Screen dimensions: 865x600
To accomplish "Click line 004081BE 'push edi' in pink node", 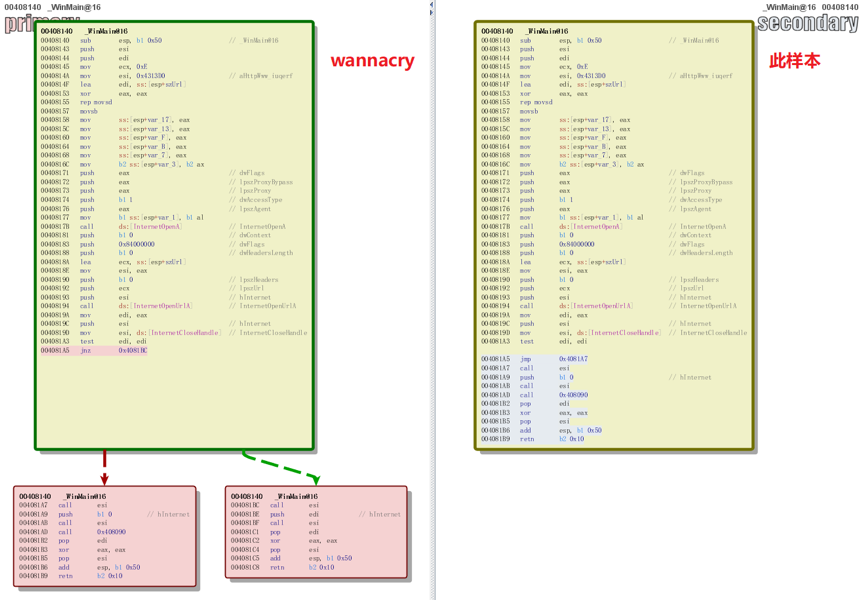I will [316, 515].
